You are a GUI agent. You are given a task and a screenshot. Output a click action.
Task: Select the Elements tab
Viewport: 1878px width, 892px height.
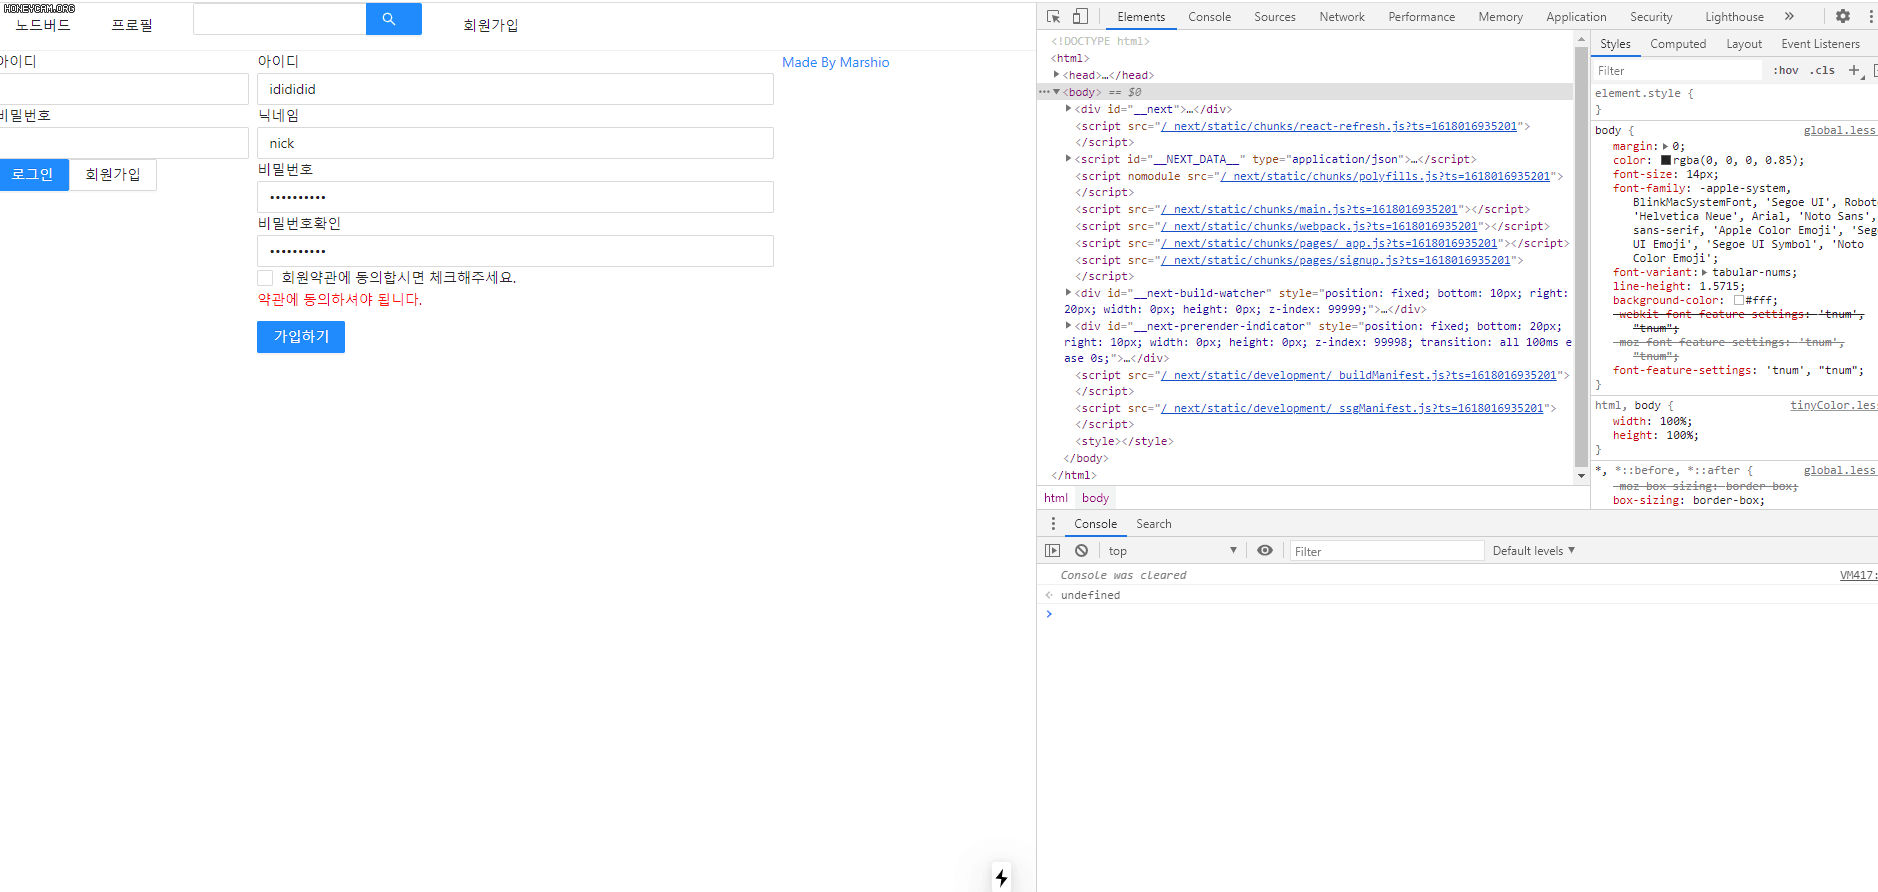pos(1141,17)
